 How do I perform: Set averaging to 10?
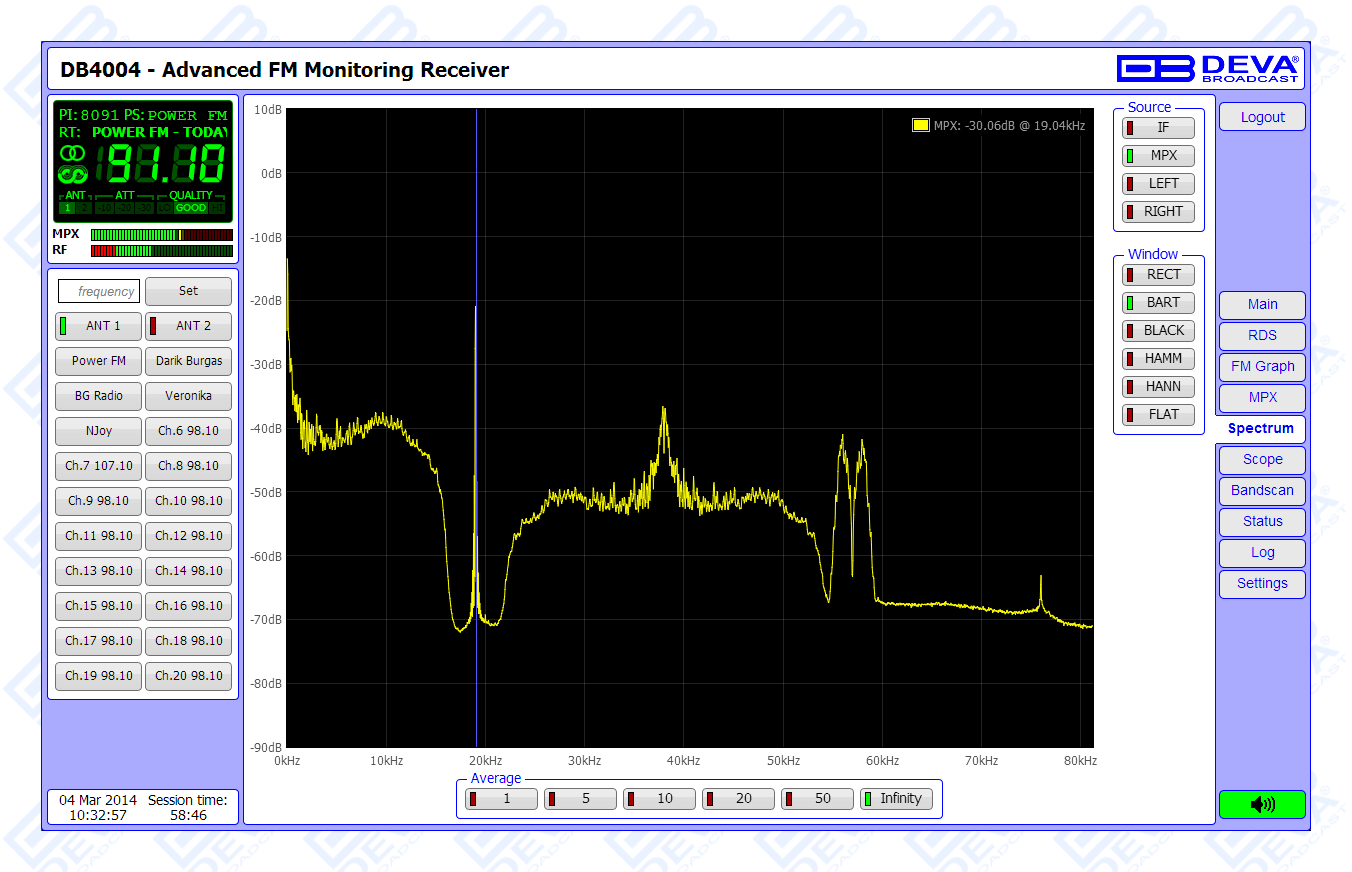click(x=659, y=799)
